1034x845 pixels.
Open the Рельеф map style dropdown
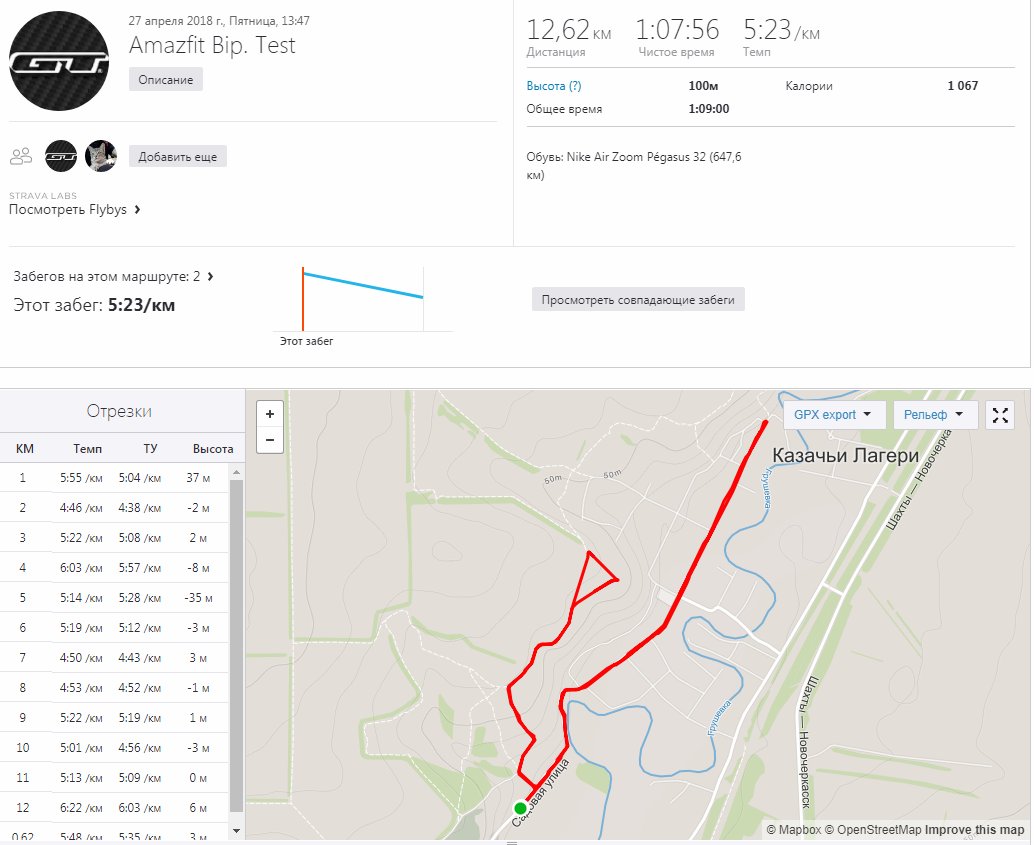pyautogui.click(x=933, y=415)
